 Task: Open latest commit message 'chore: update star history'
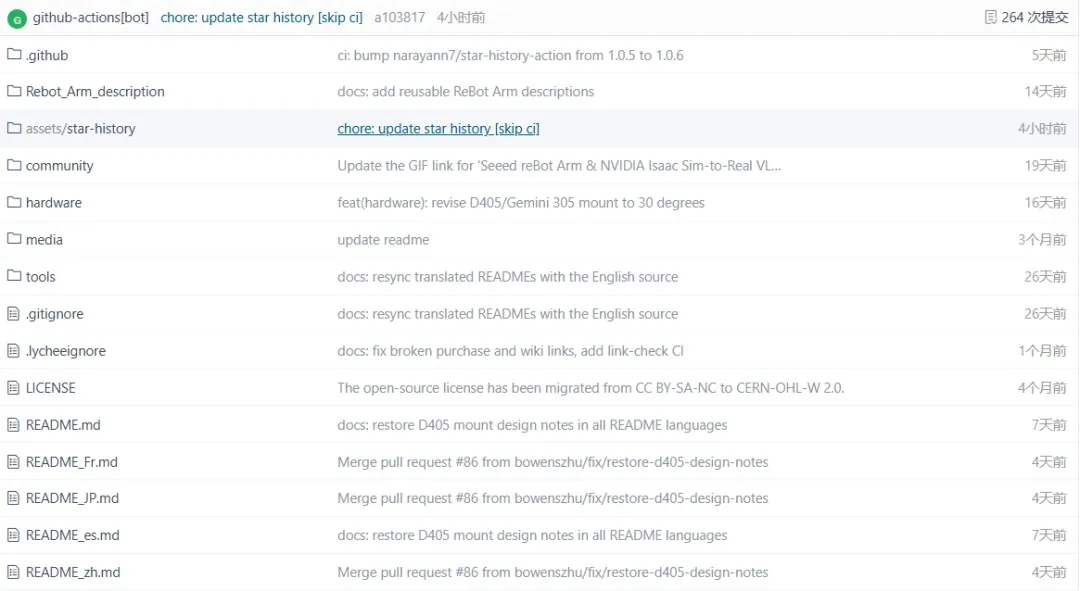click(261, 17)
